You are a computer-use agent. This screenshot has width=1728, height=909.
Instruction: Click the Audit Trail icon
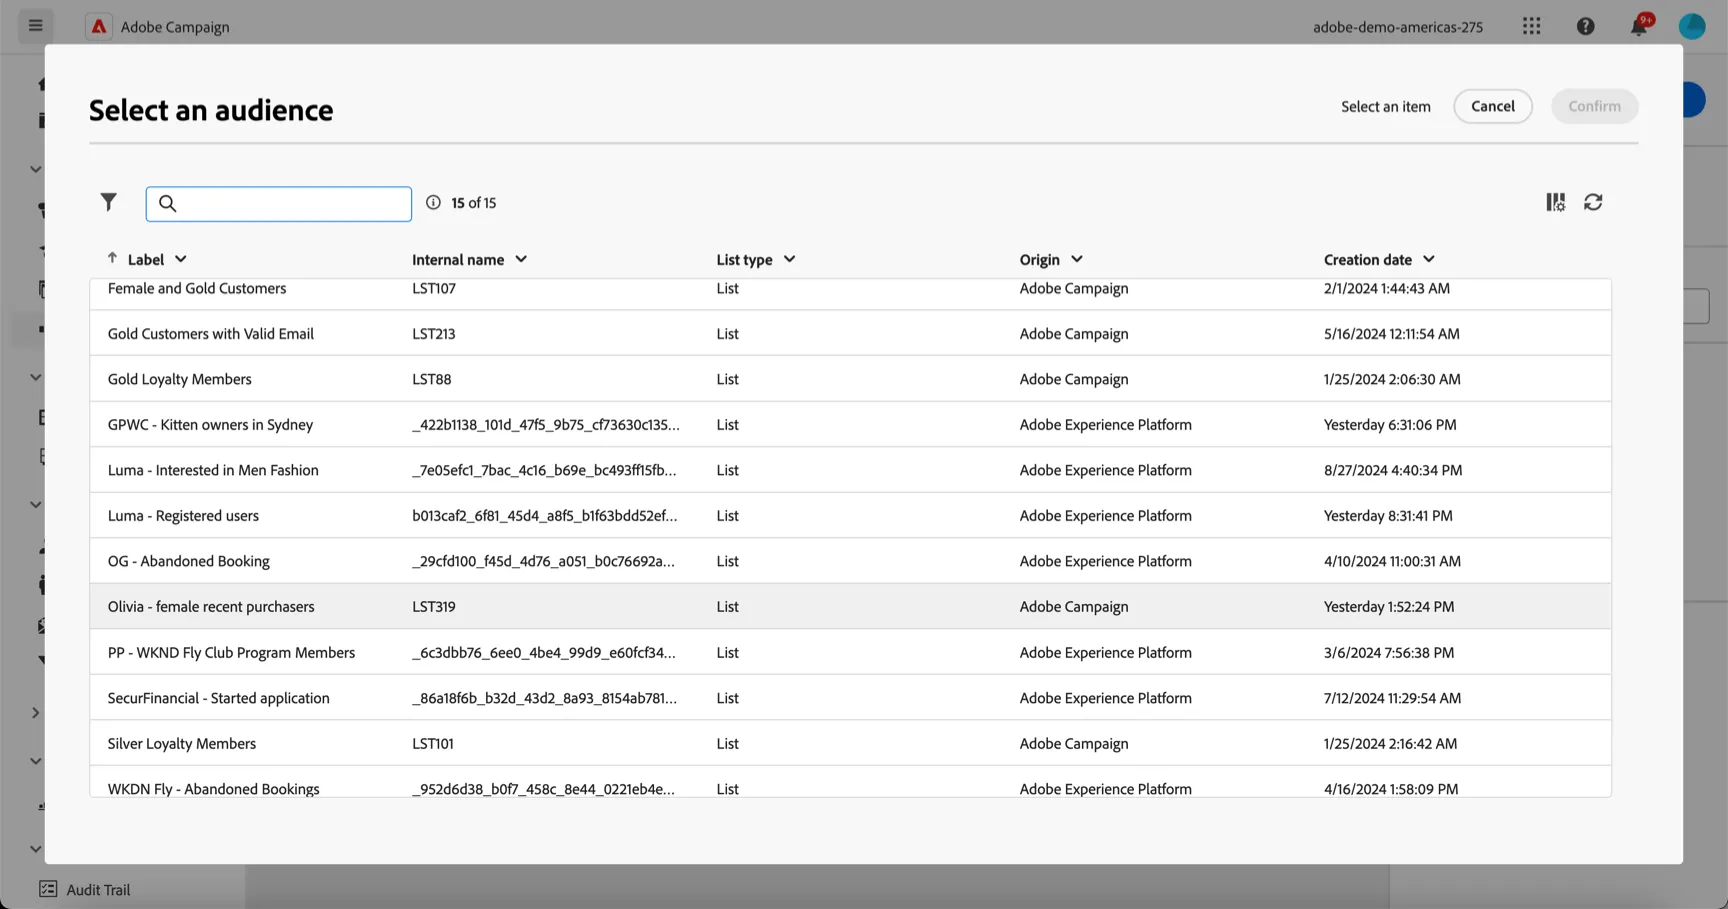tap(48, 889)
